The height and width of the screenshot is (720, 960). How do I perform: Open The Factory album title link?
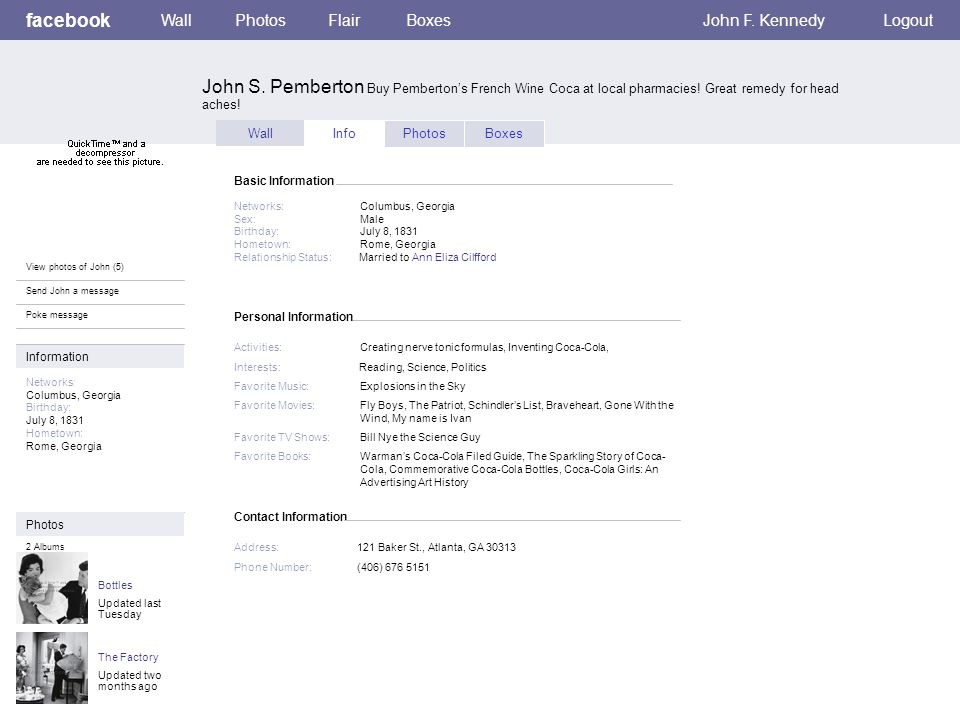[x=128, y=657]
